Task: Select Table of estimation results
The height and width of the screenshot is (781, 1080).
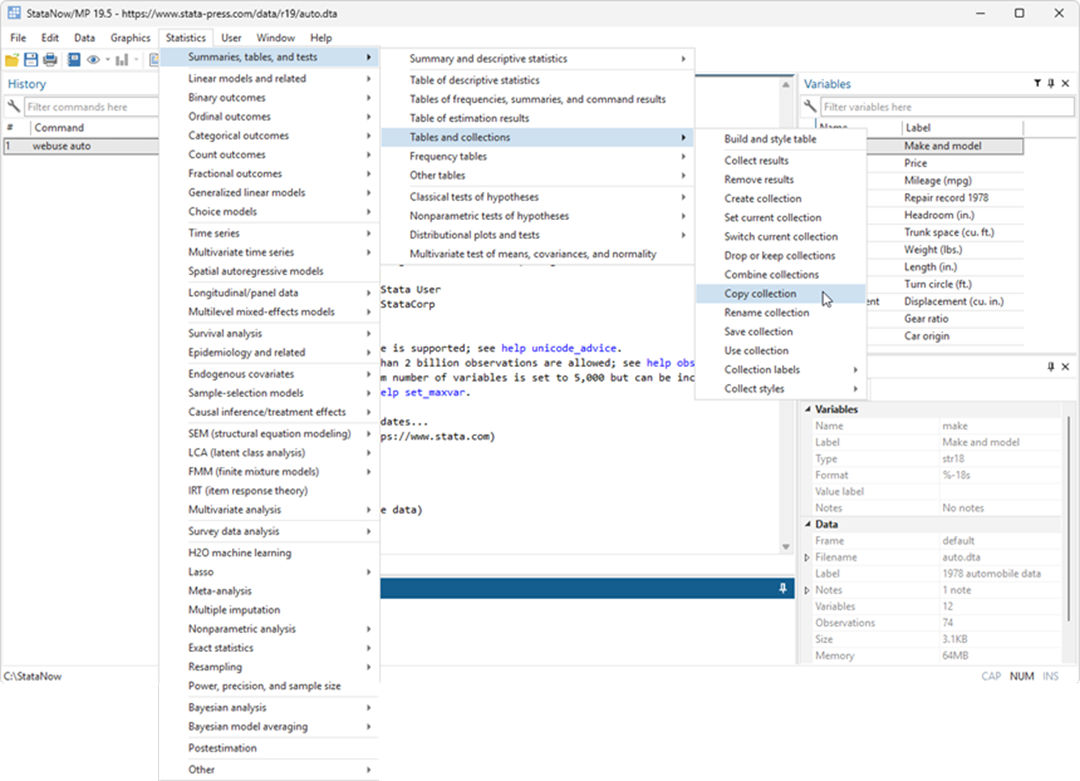Action: tap(537, 118)
